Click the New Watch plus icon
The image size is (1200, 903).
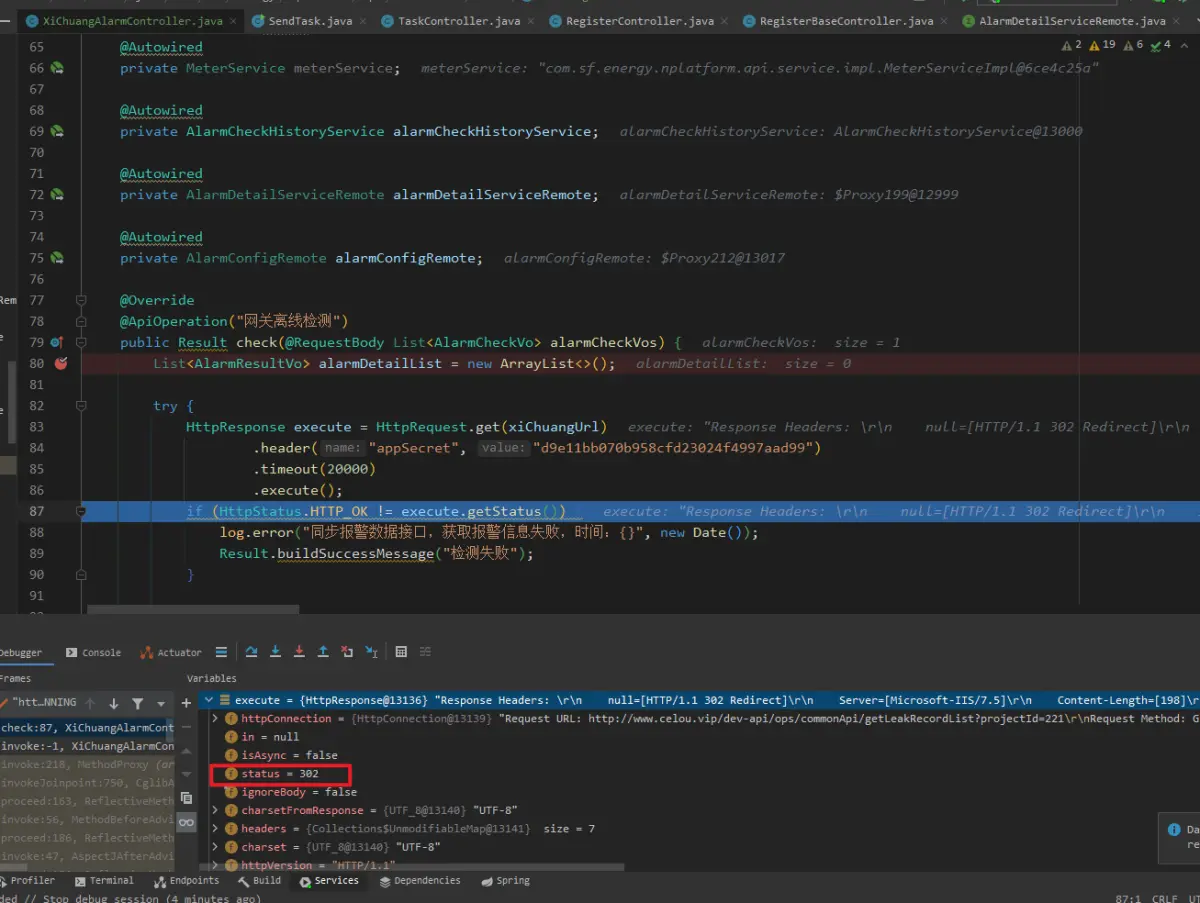pyautogui.click(x=186, y=703)
